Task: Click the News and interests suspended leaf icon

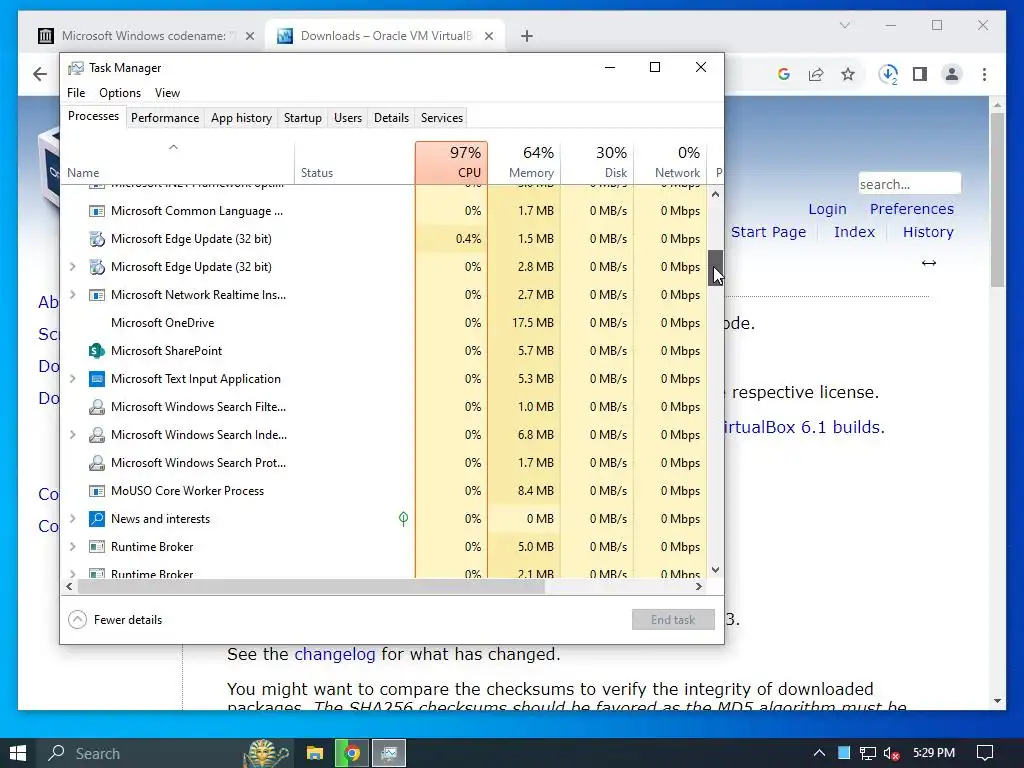Action: tap(404, 519)
